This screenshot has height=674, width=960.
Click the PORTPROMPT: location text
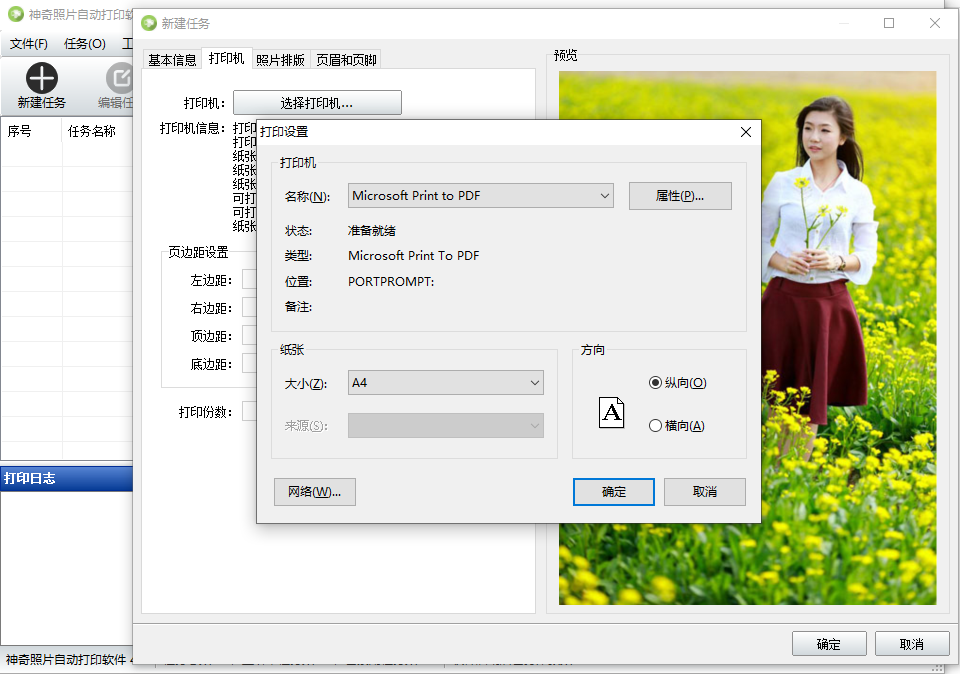click(x=391, y=282)
